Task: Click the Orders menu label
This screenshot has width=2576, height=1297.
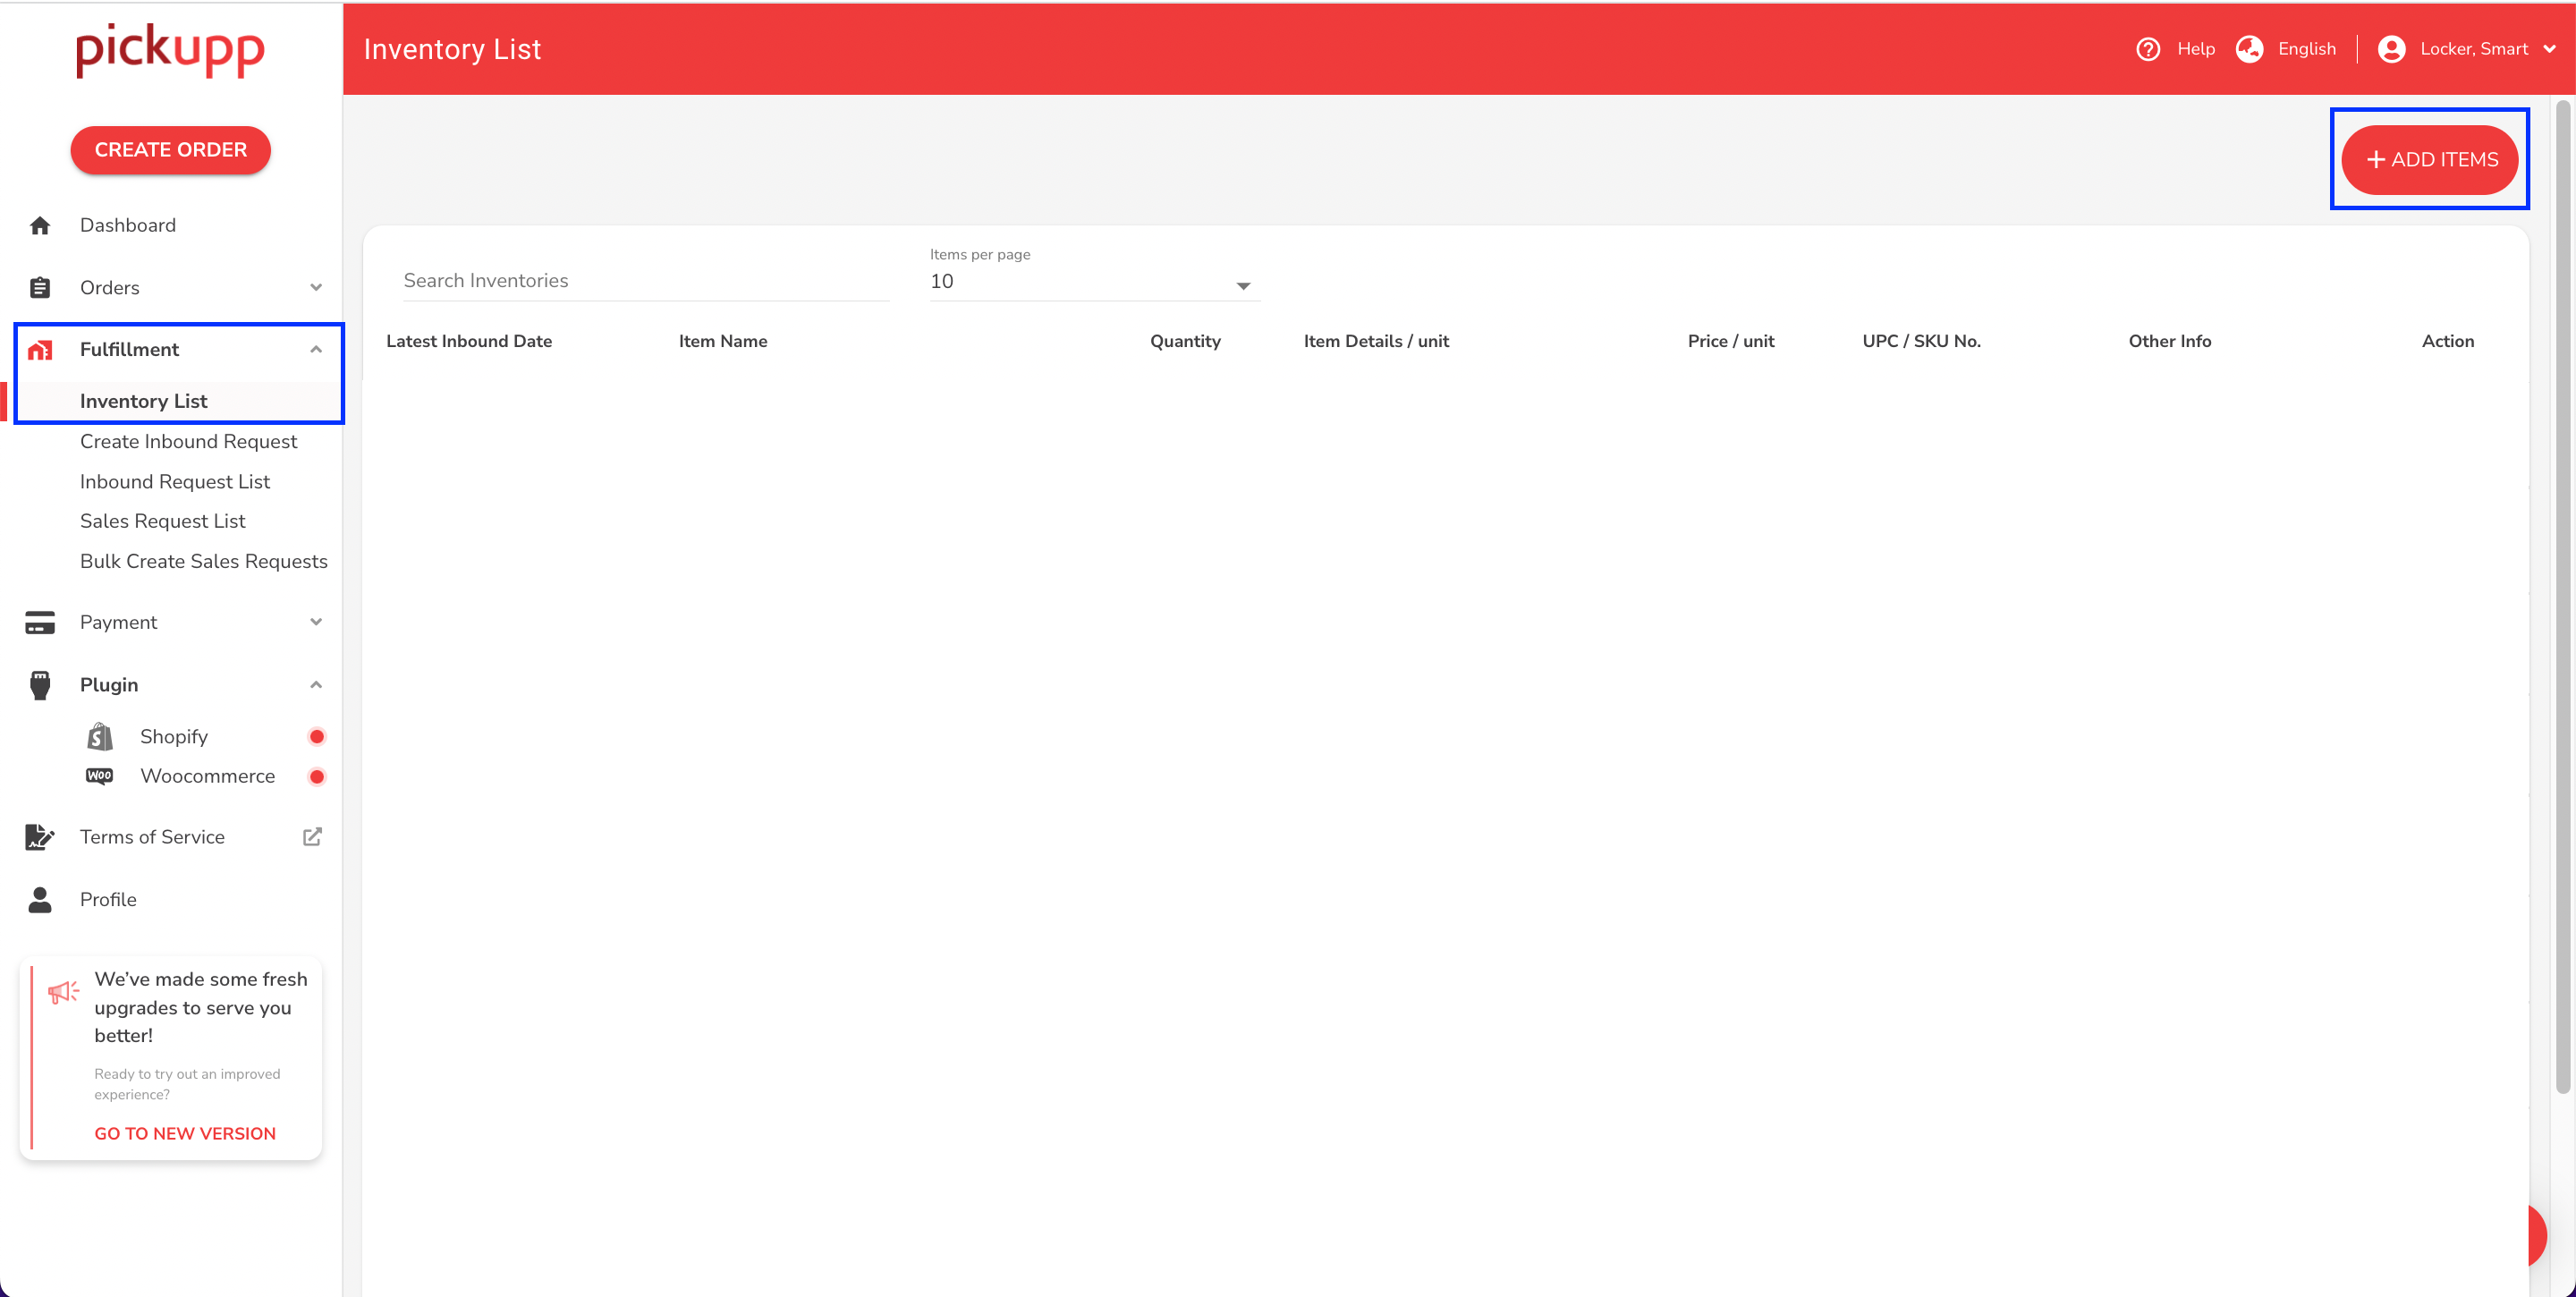Action: coord(110,288)
